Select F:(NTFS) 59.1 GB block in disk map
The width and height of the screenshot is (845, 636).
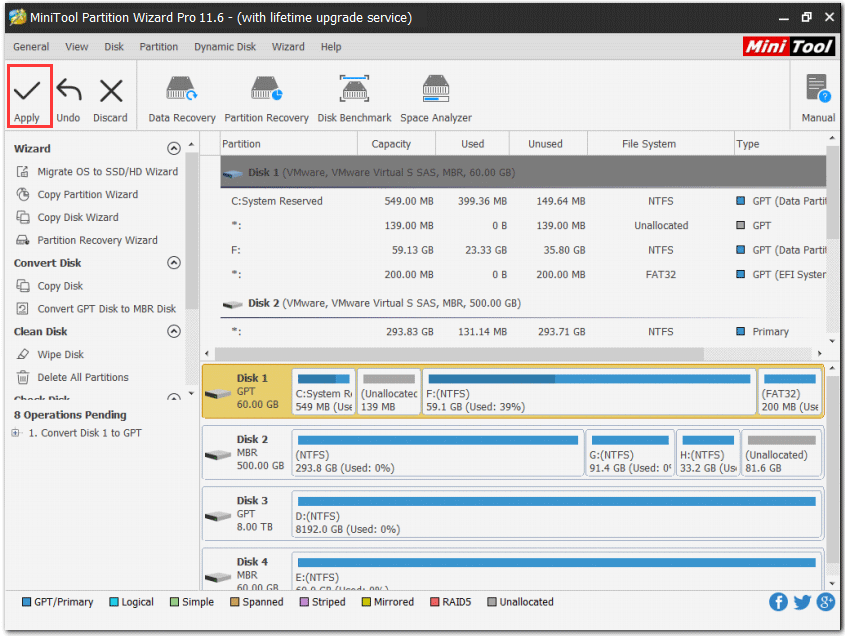click(x=589, y=392)
